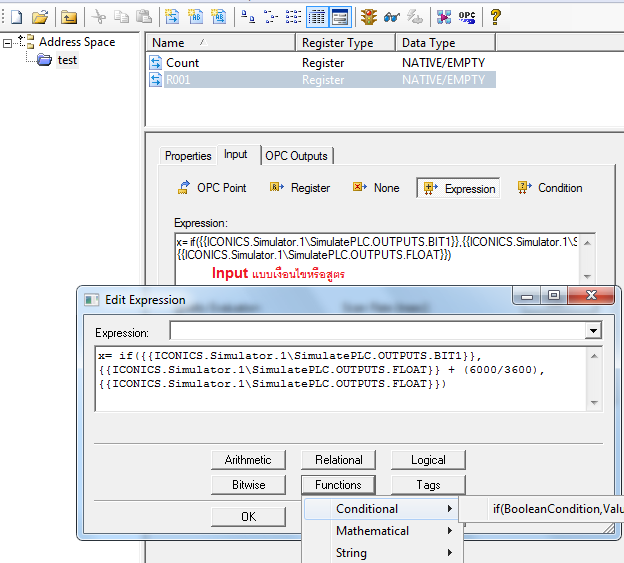Click the Register Type column header
This screenshot has height=563, width=624.
[345, 43]
